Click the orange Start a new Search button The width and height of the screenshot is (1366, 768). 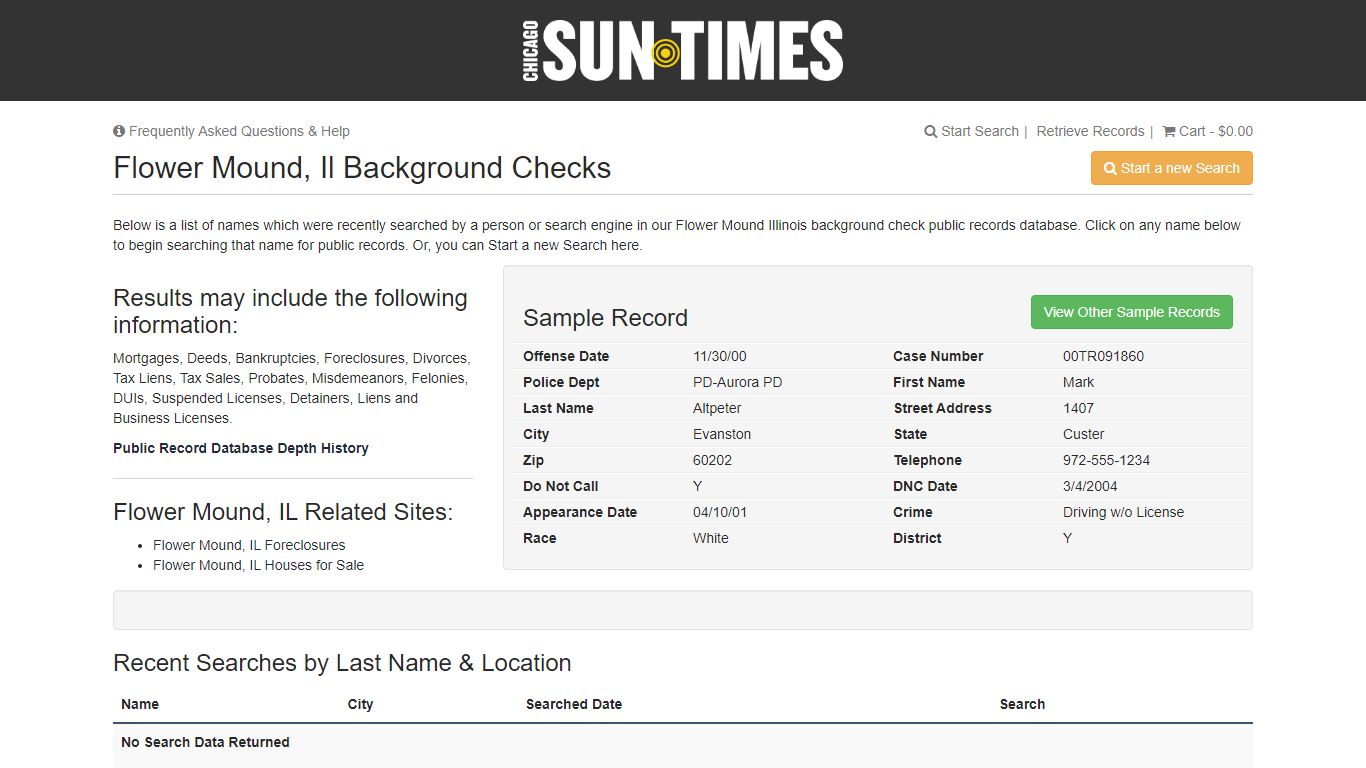(x=1171, y=168)
